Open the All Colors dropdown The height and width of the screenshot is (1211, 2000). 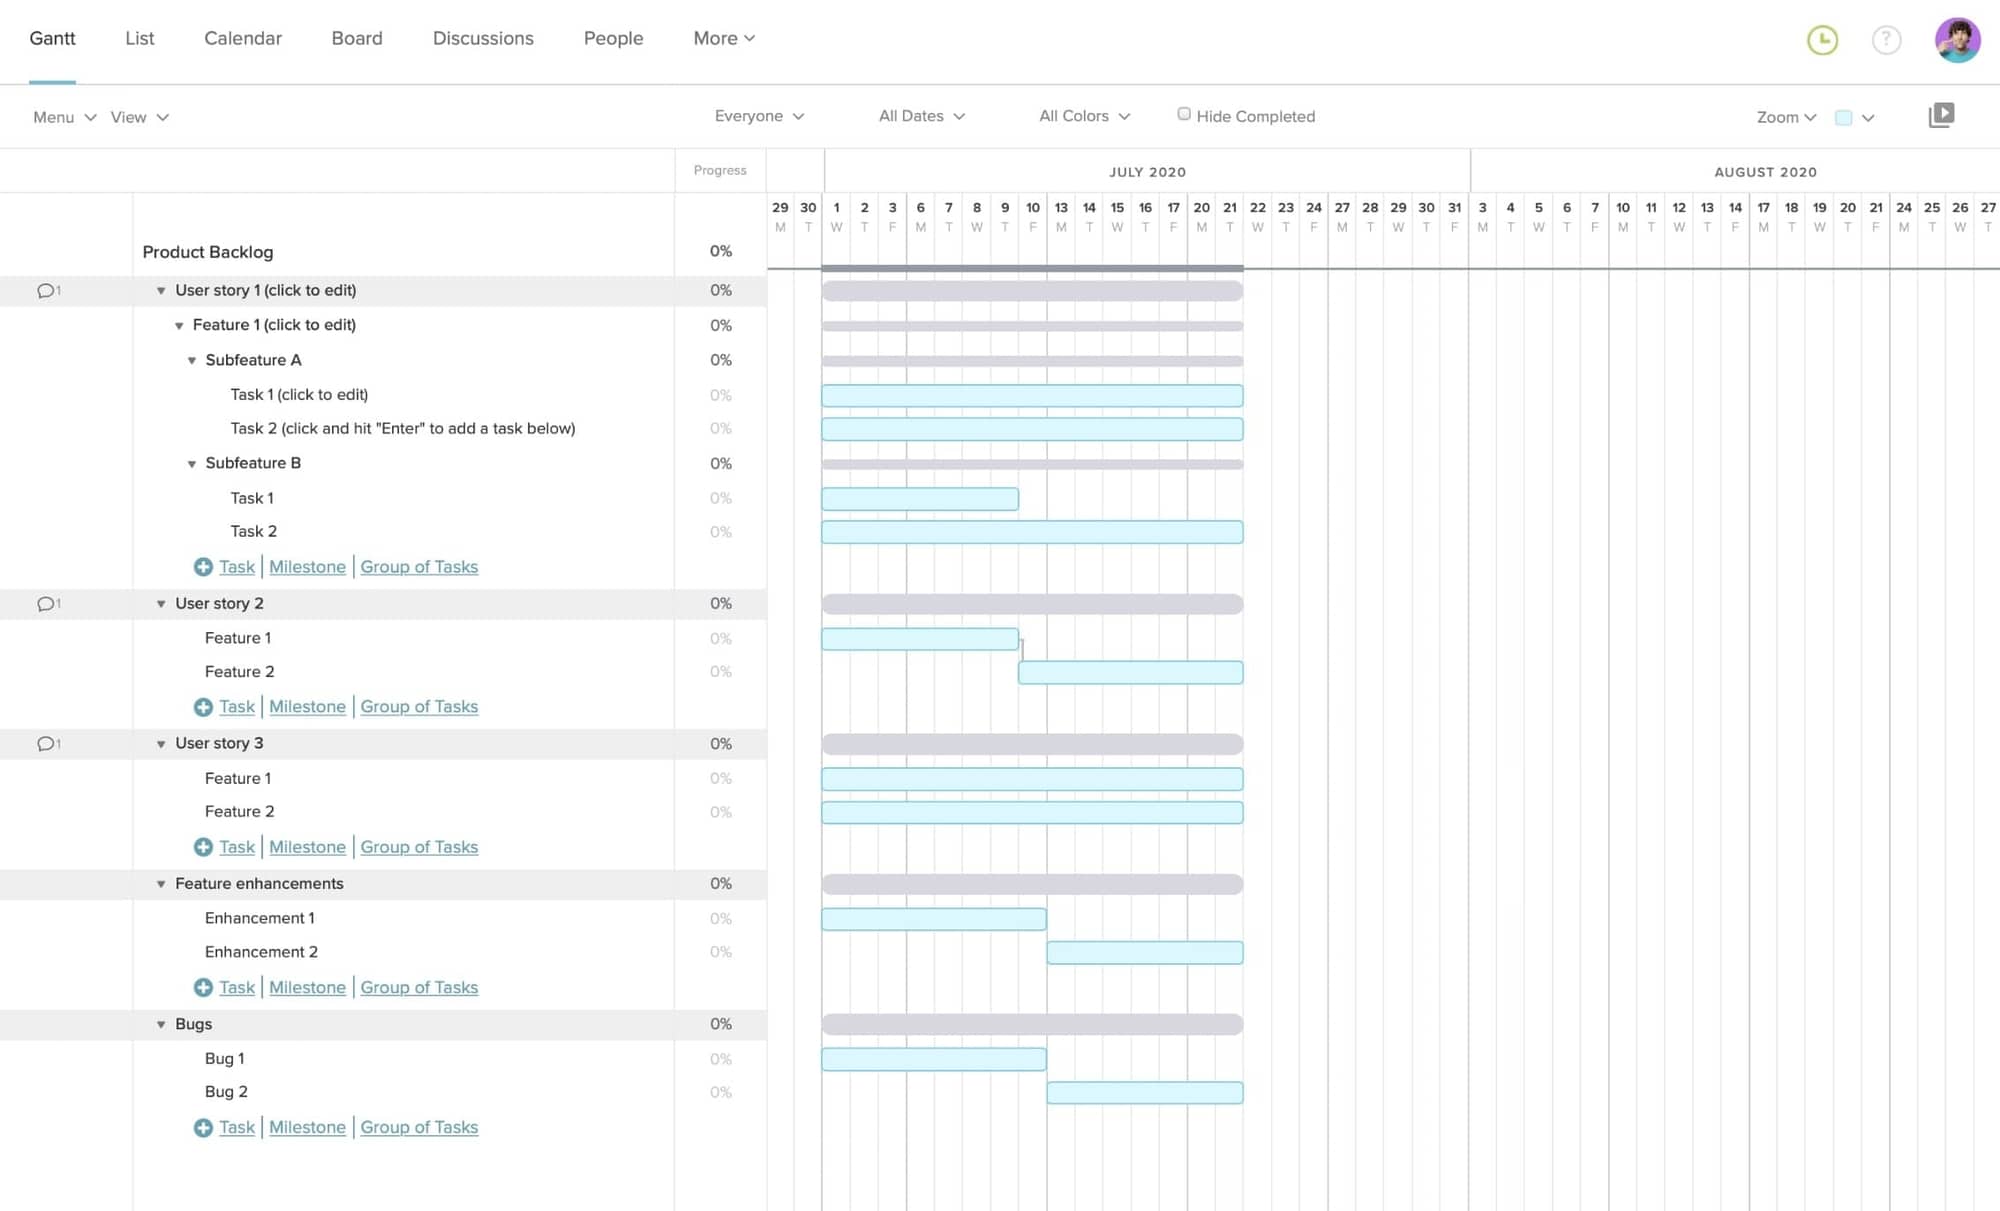pyautogui.click(x=1083, y=115)
